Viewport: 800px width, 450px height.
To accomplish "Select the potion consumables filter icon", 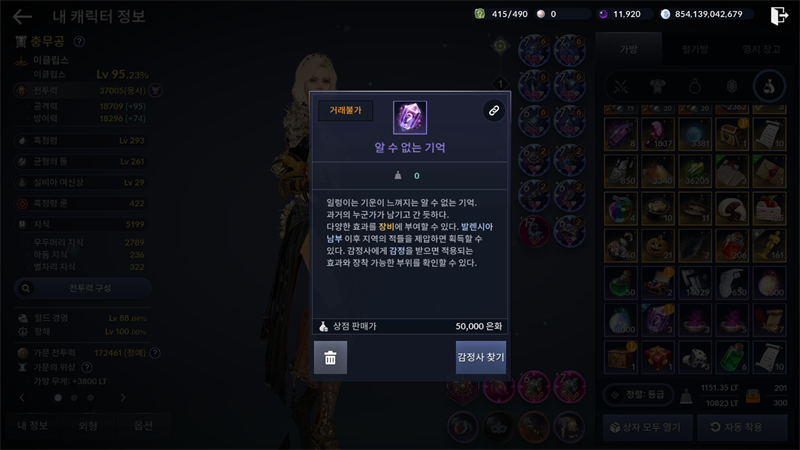I will click(769, 86).
